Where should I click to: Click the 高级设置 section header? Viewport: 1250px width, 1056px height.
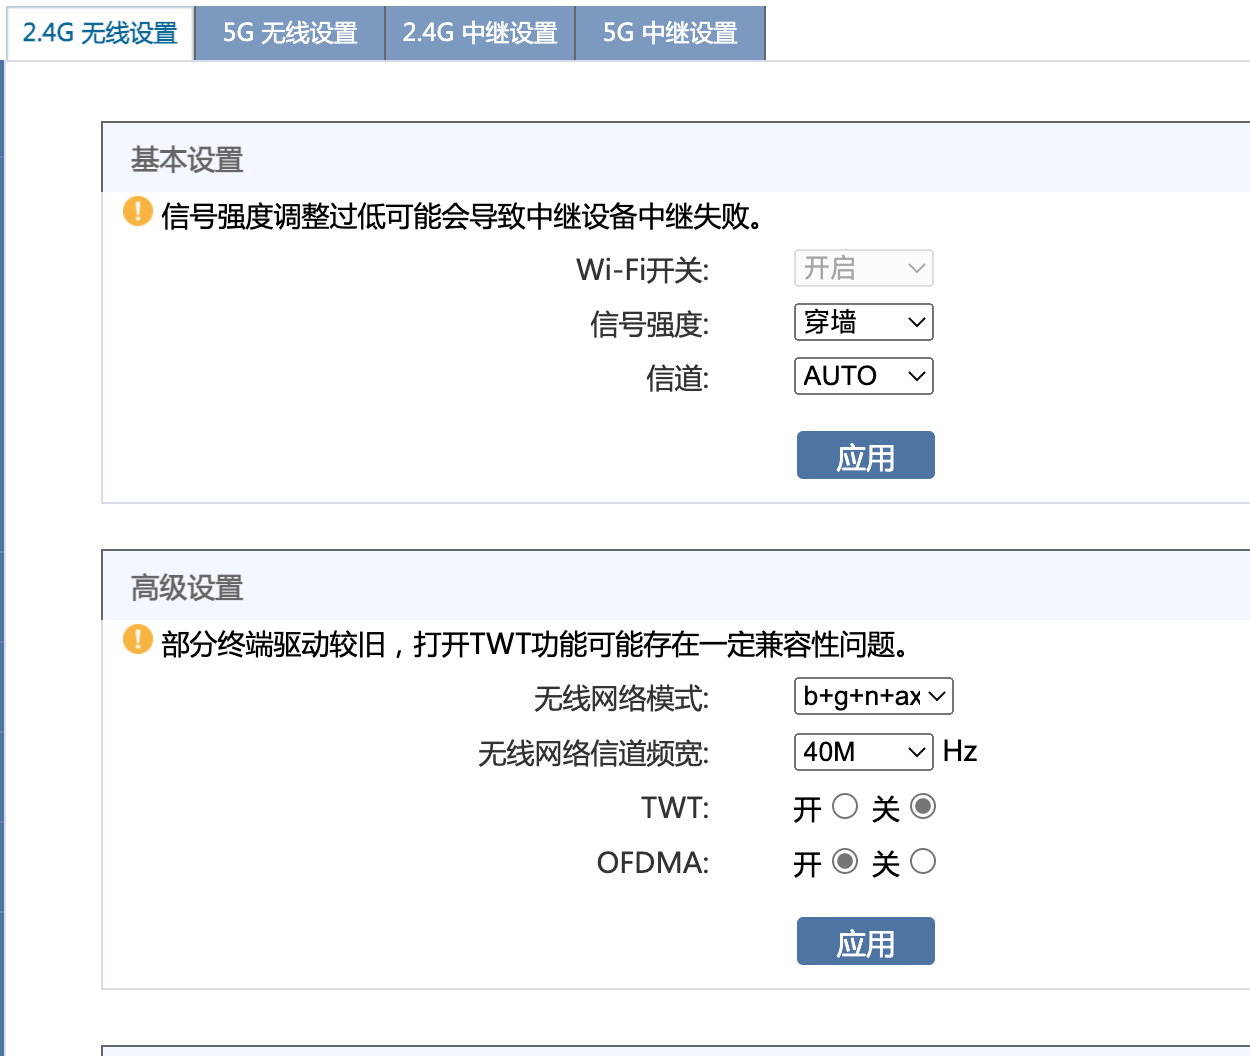(x=187, y=587)
